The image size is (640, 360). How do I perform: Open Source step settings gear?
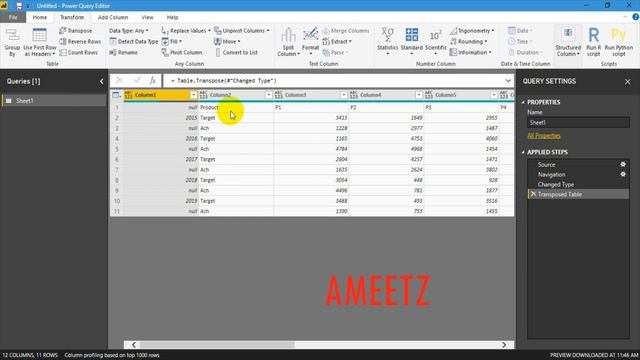(623, 164)
